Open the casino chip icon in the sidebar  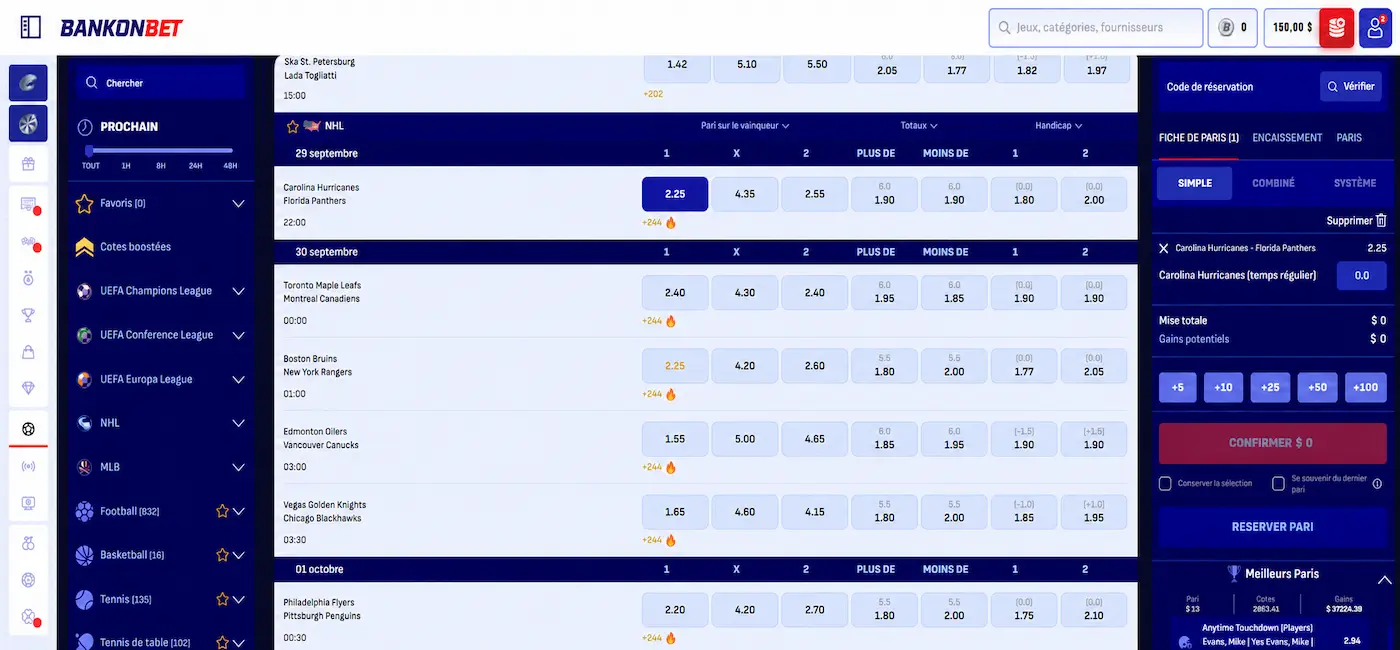click(28, 580)
